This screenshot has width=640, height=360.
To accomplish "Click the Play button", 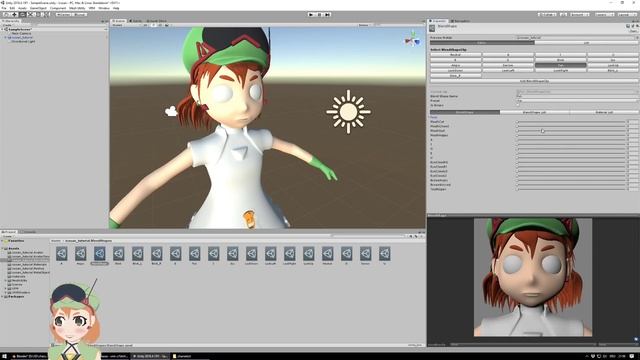I will (x=312, y=14).
